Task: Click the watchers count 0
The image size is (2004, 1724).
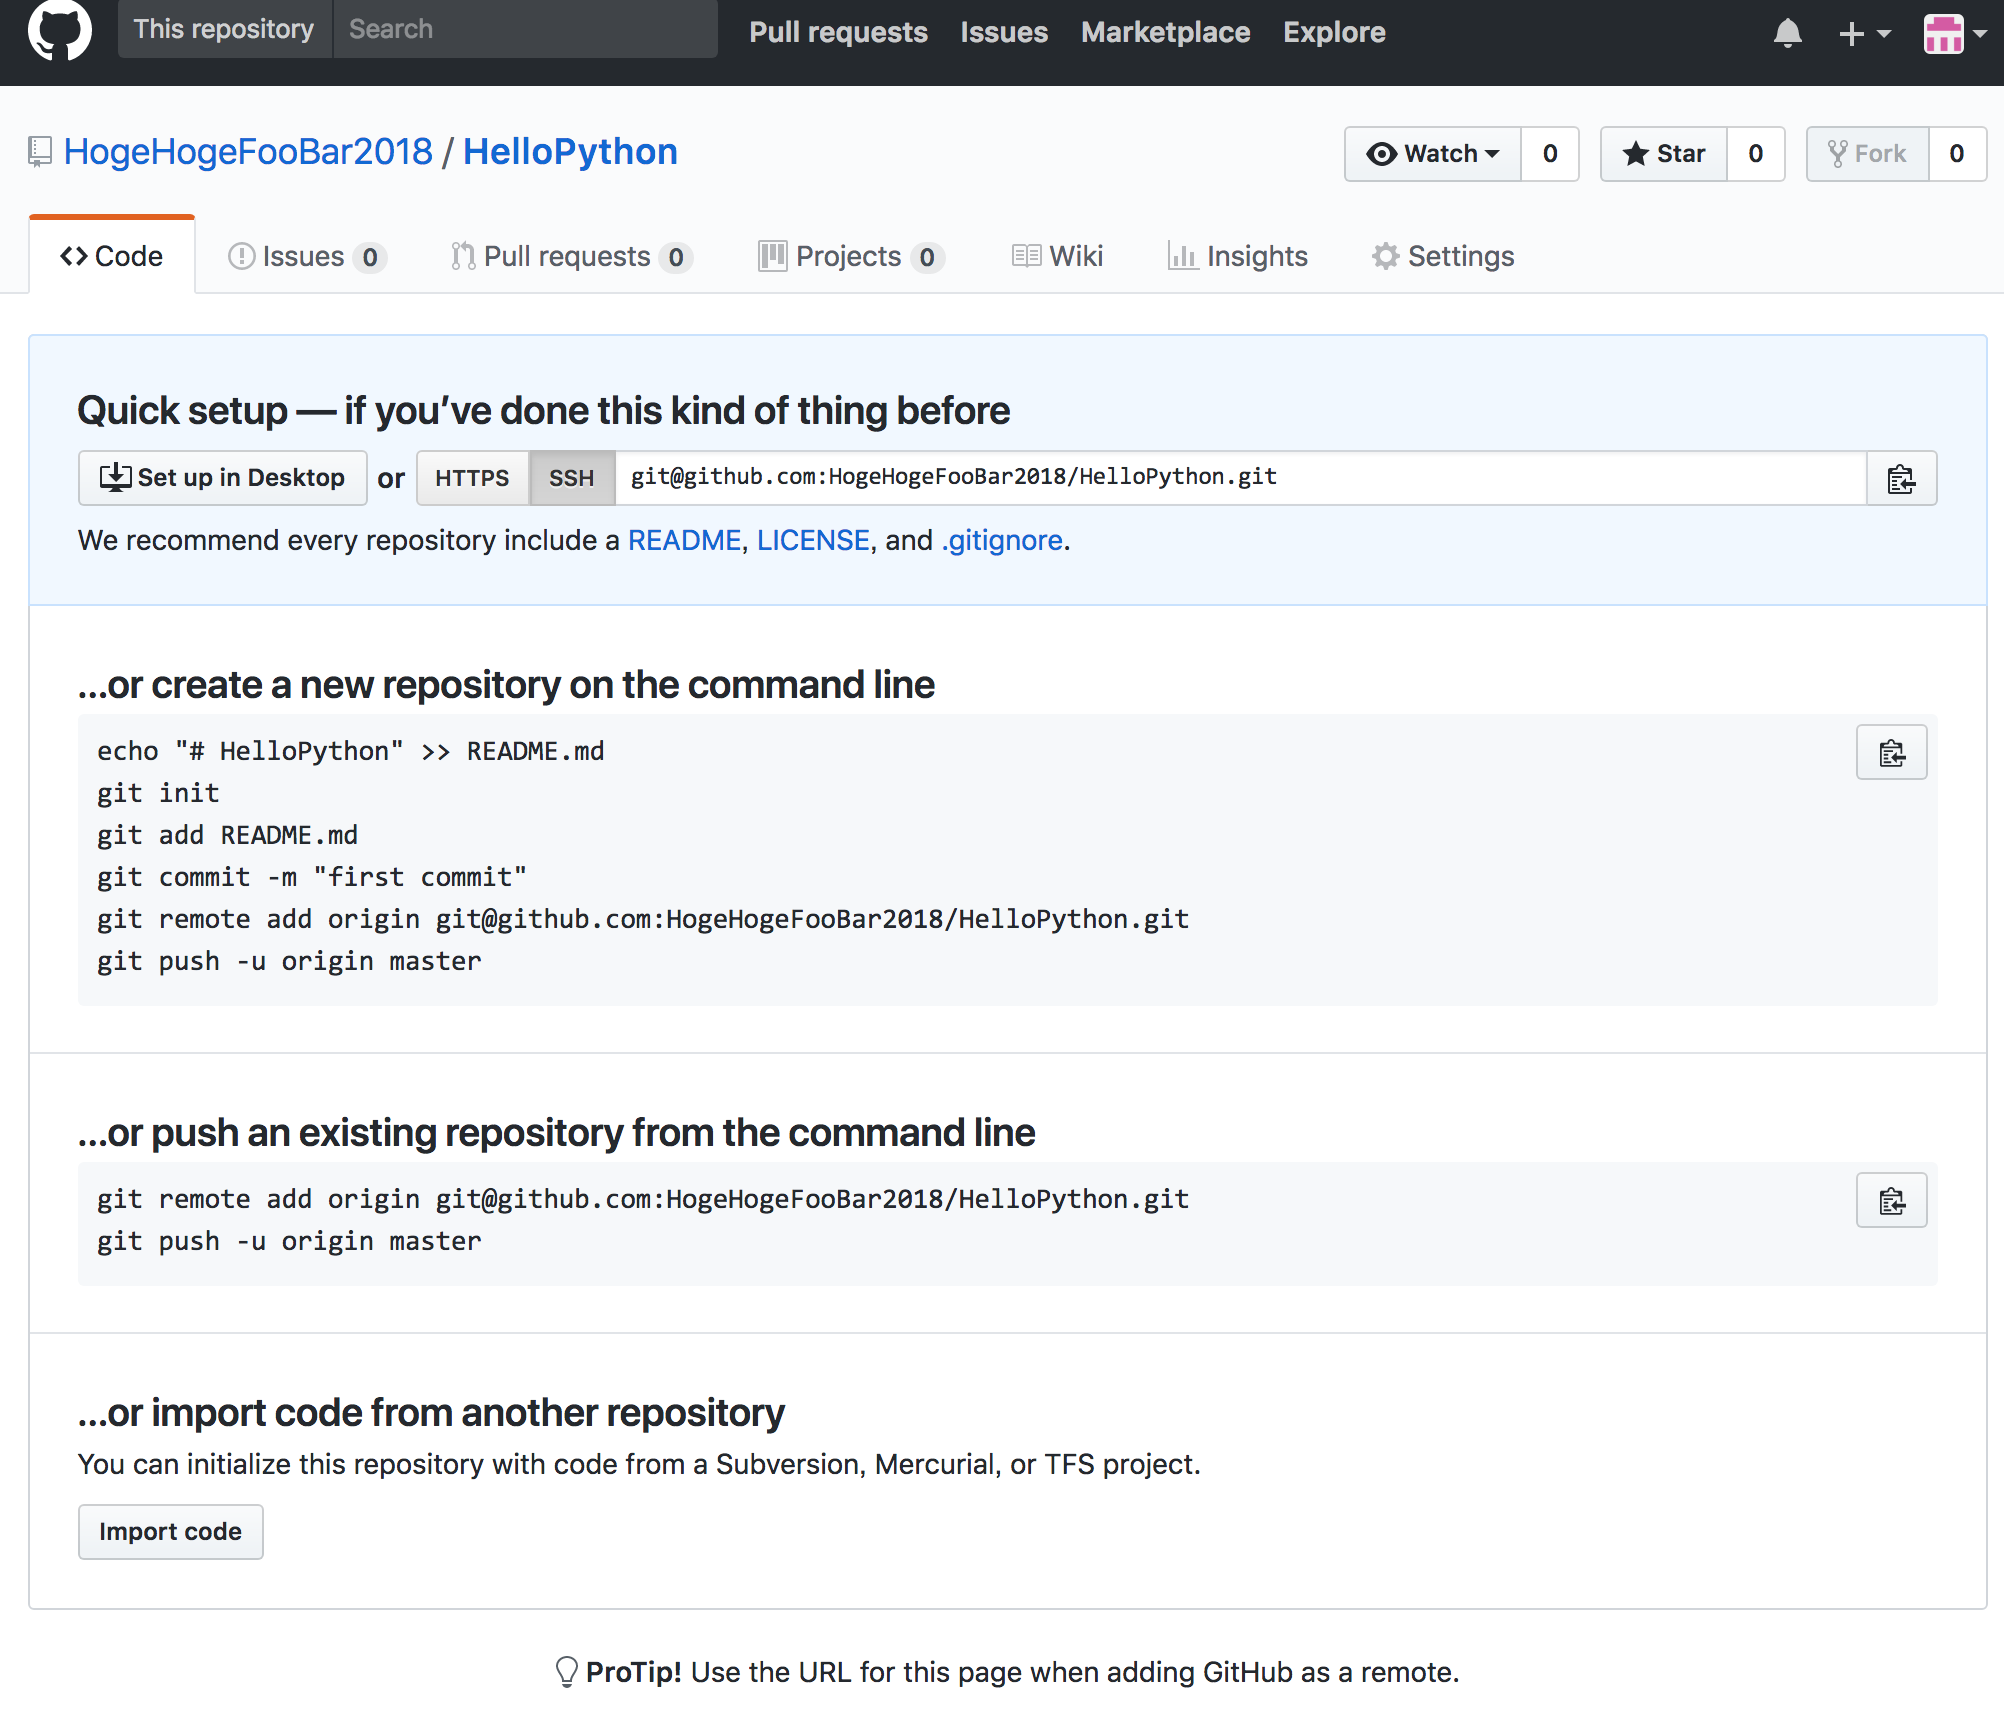Action: [x=1550, y=154]
